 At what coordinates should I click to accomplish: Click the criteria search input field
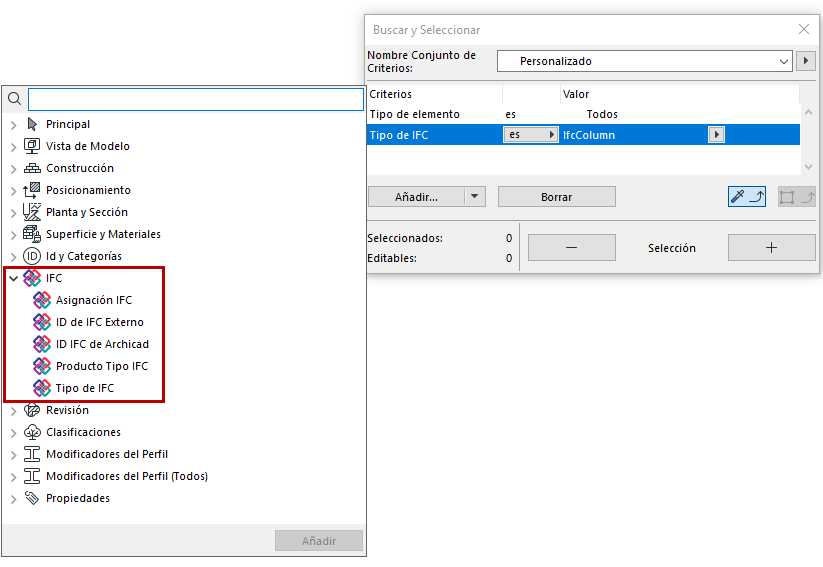(196, 99)
